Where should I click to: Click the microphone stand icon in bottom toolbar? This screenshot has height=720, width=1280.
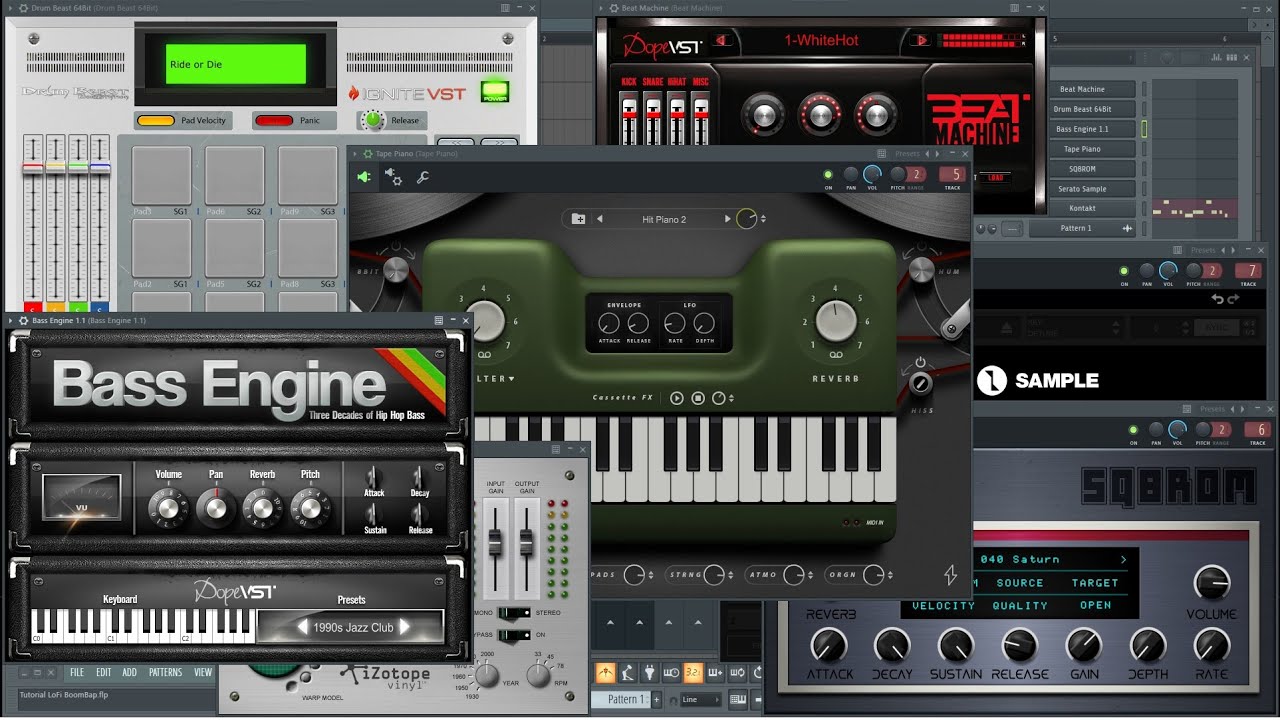(627, 673)
